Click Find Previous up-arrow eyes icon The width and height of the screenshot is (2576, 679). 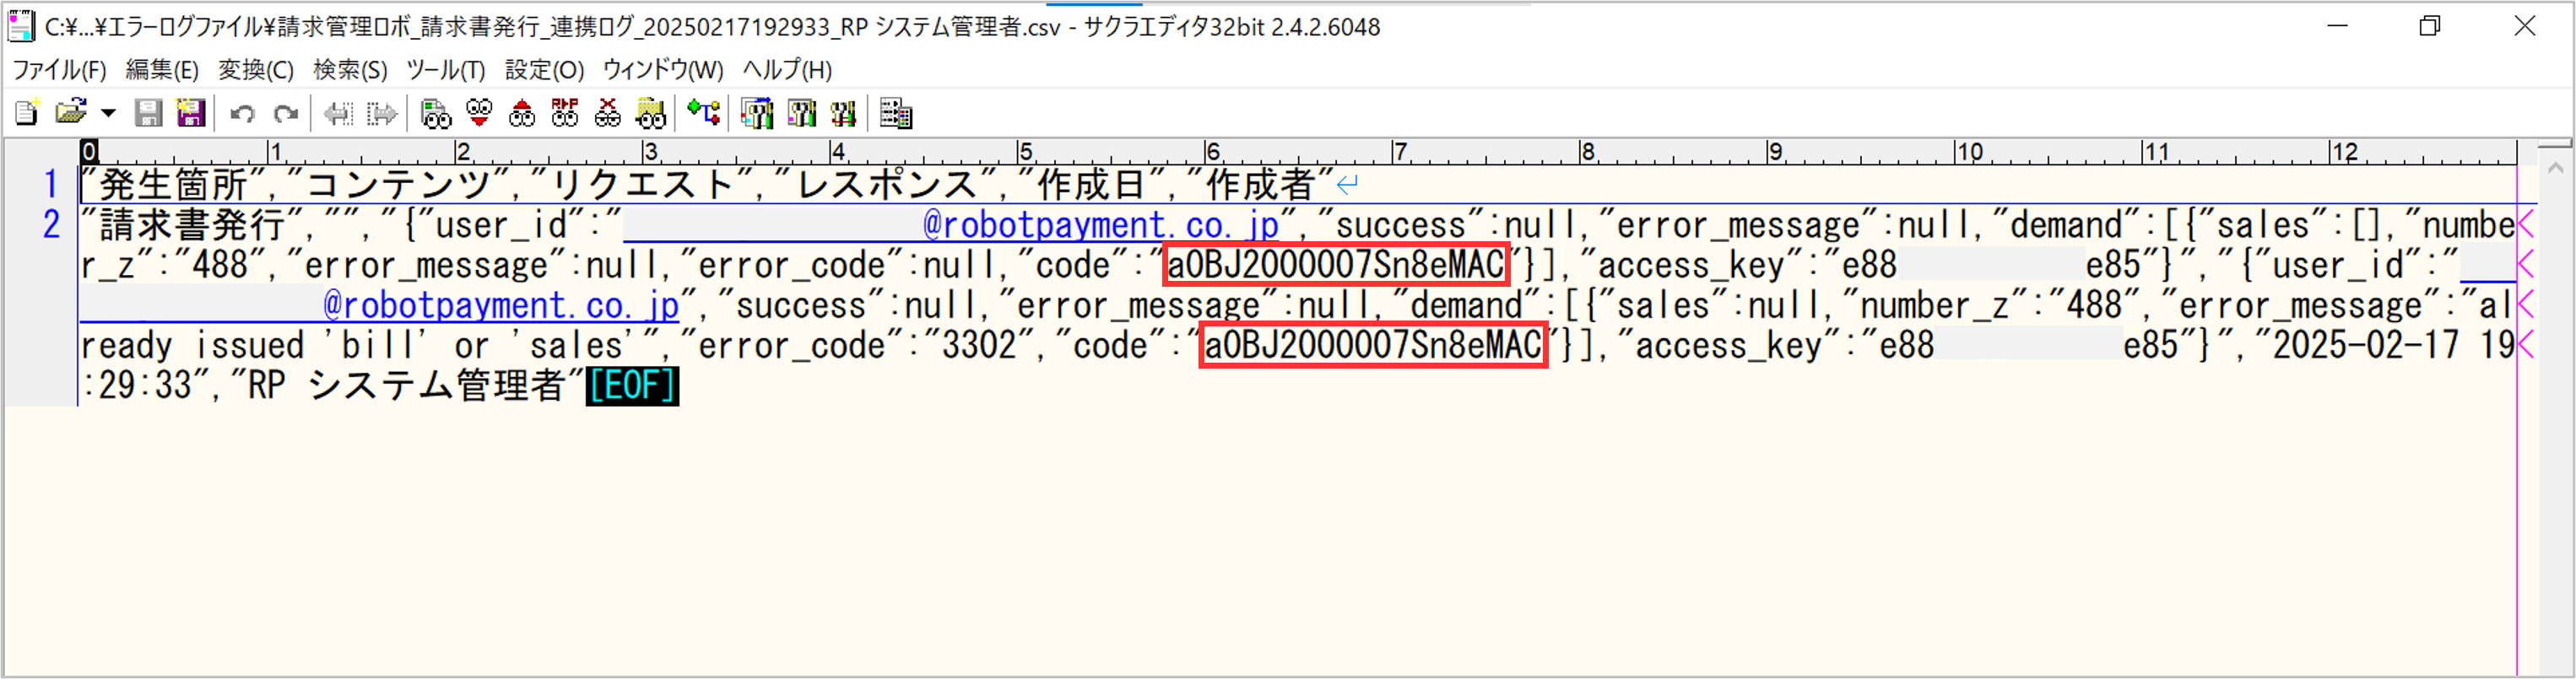[x=522, y=113]
